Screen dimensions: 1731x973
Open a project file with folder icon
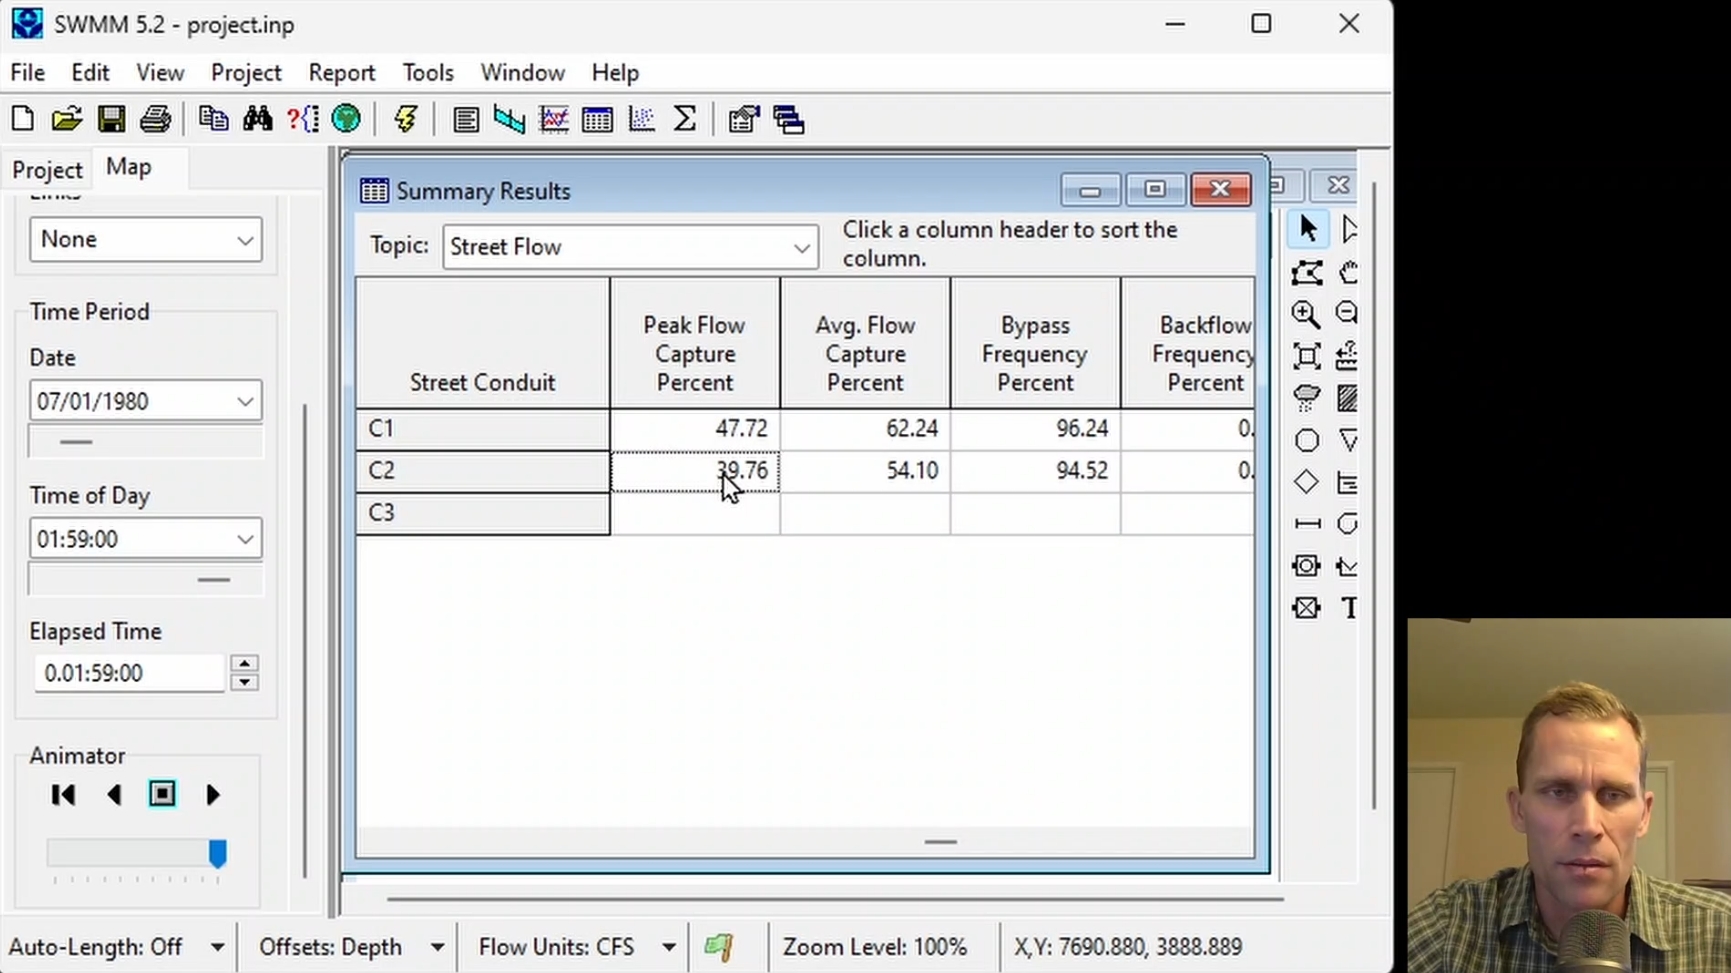coord(67,119)
